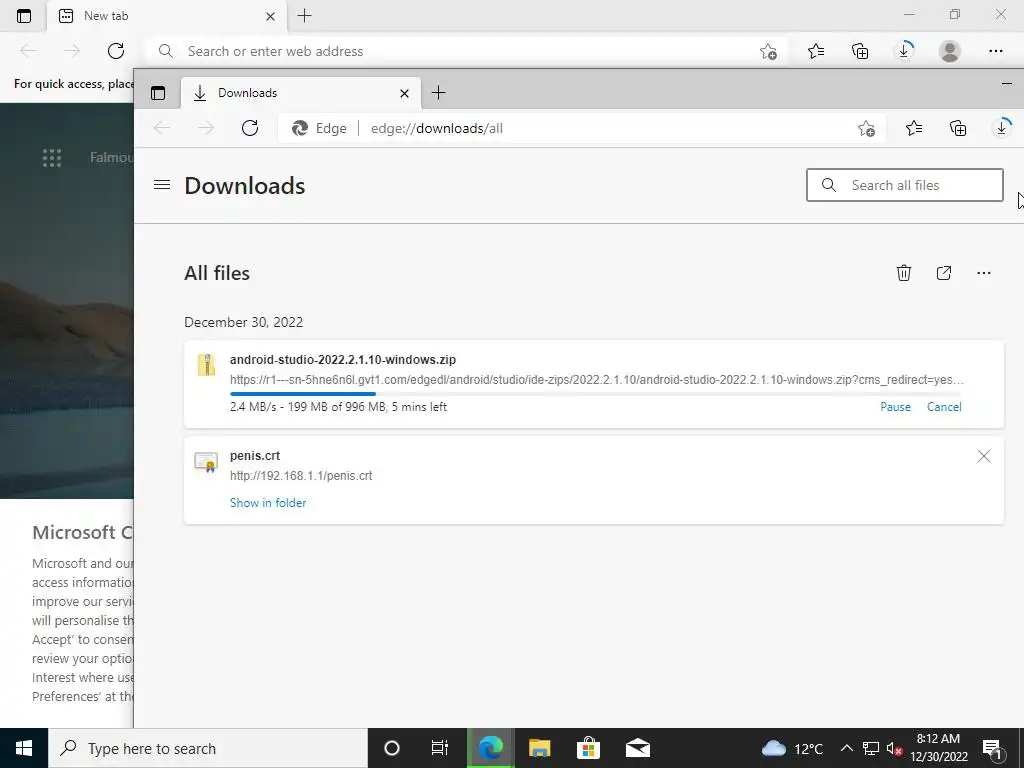Open the app launcher grid on New tab page
1024x768 pixels.
click(52, 157)
